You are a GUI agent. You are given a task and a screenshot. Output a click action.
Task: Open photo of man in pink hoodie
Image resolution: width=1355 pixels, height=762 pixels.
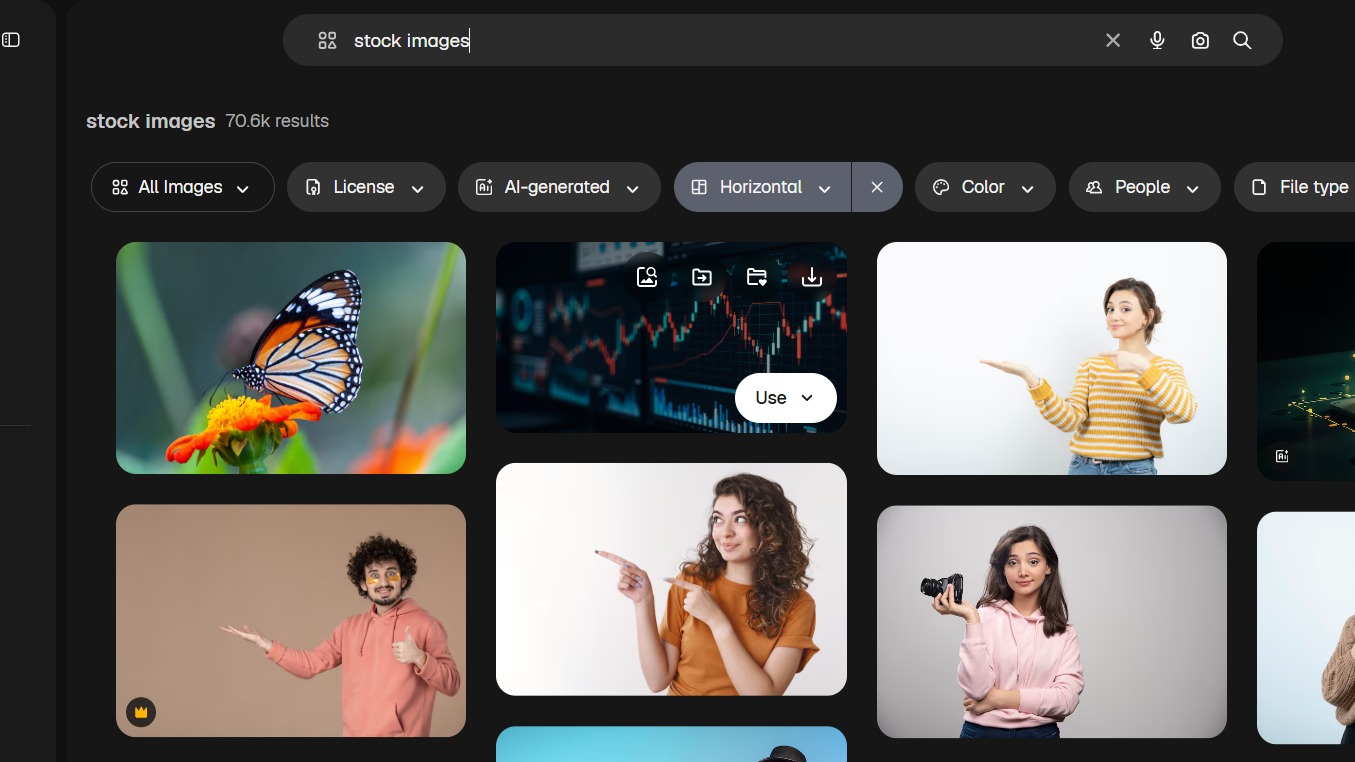tap(291, 620)
